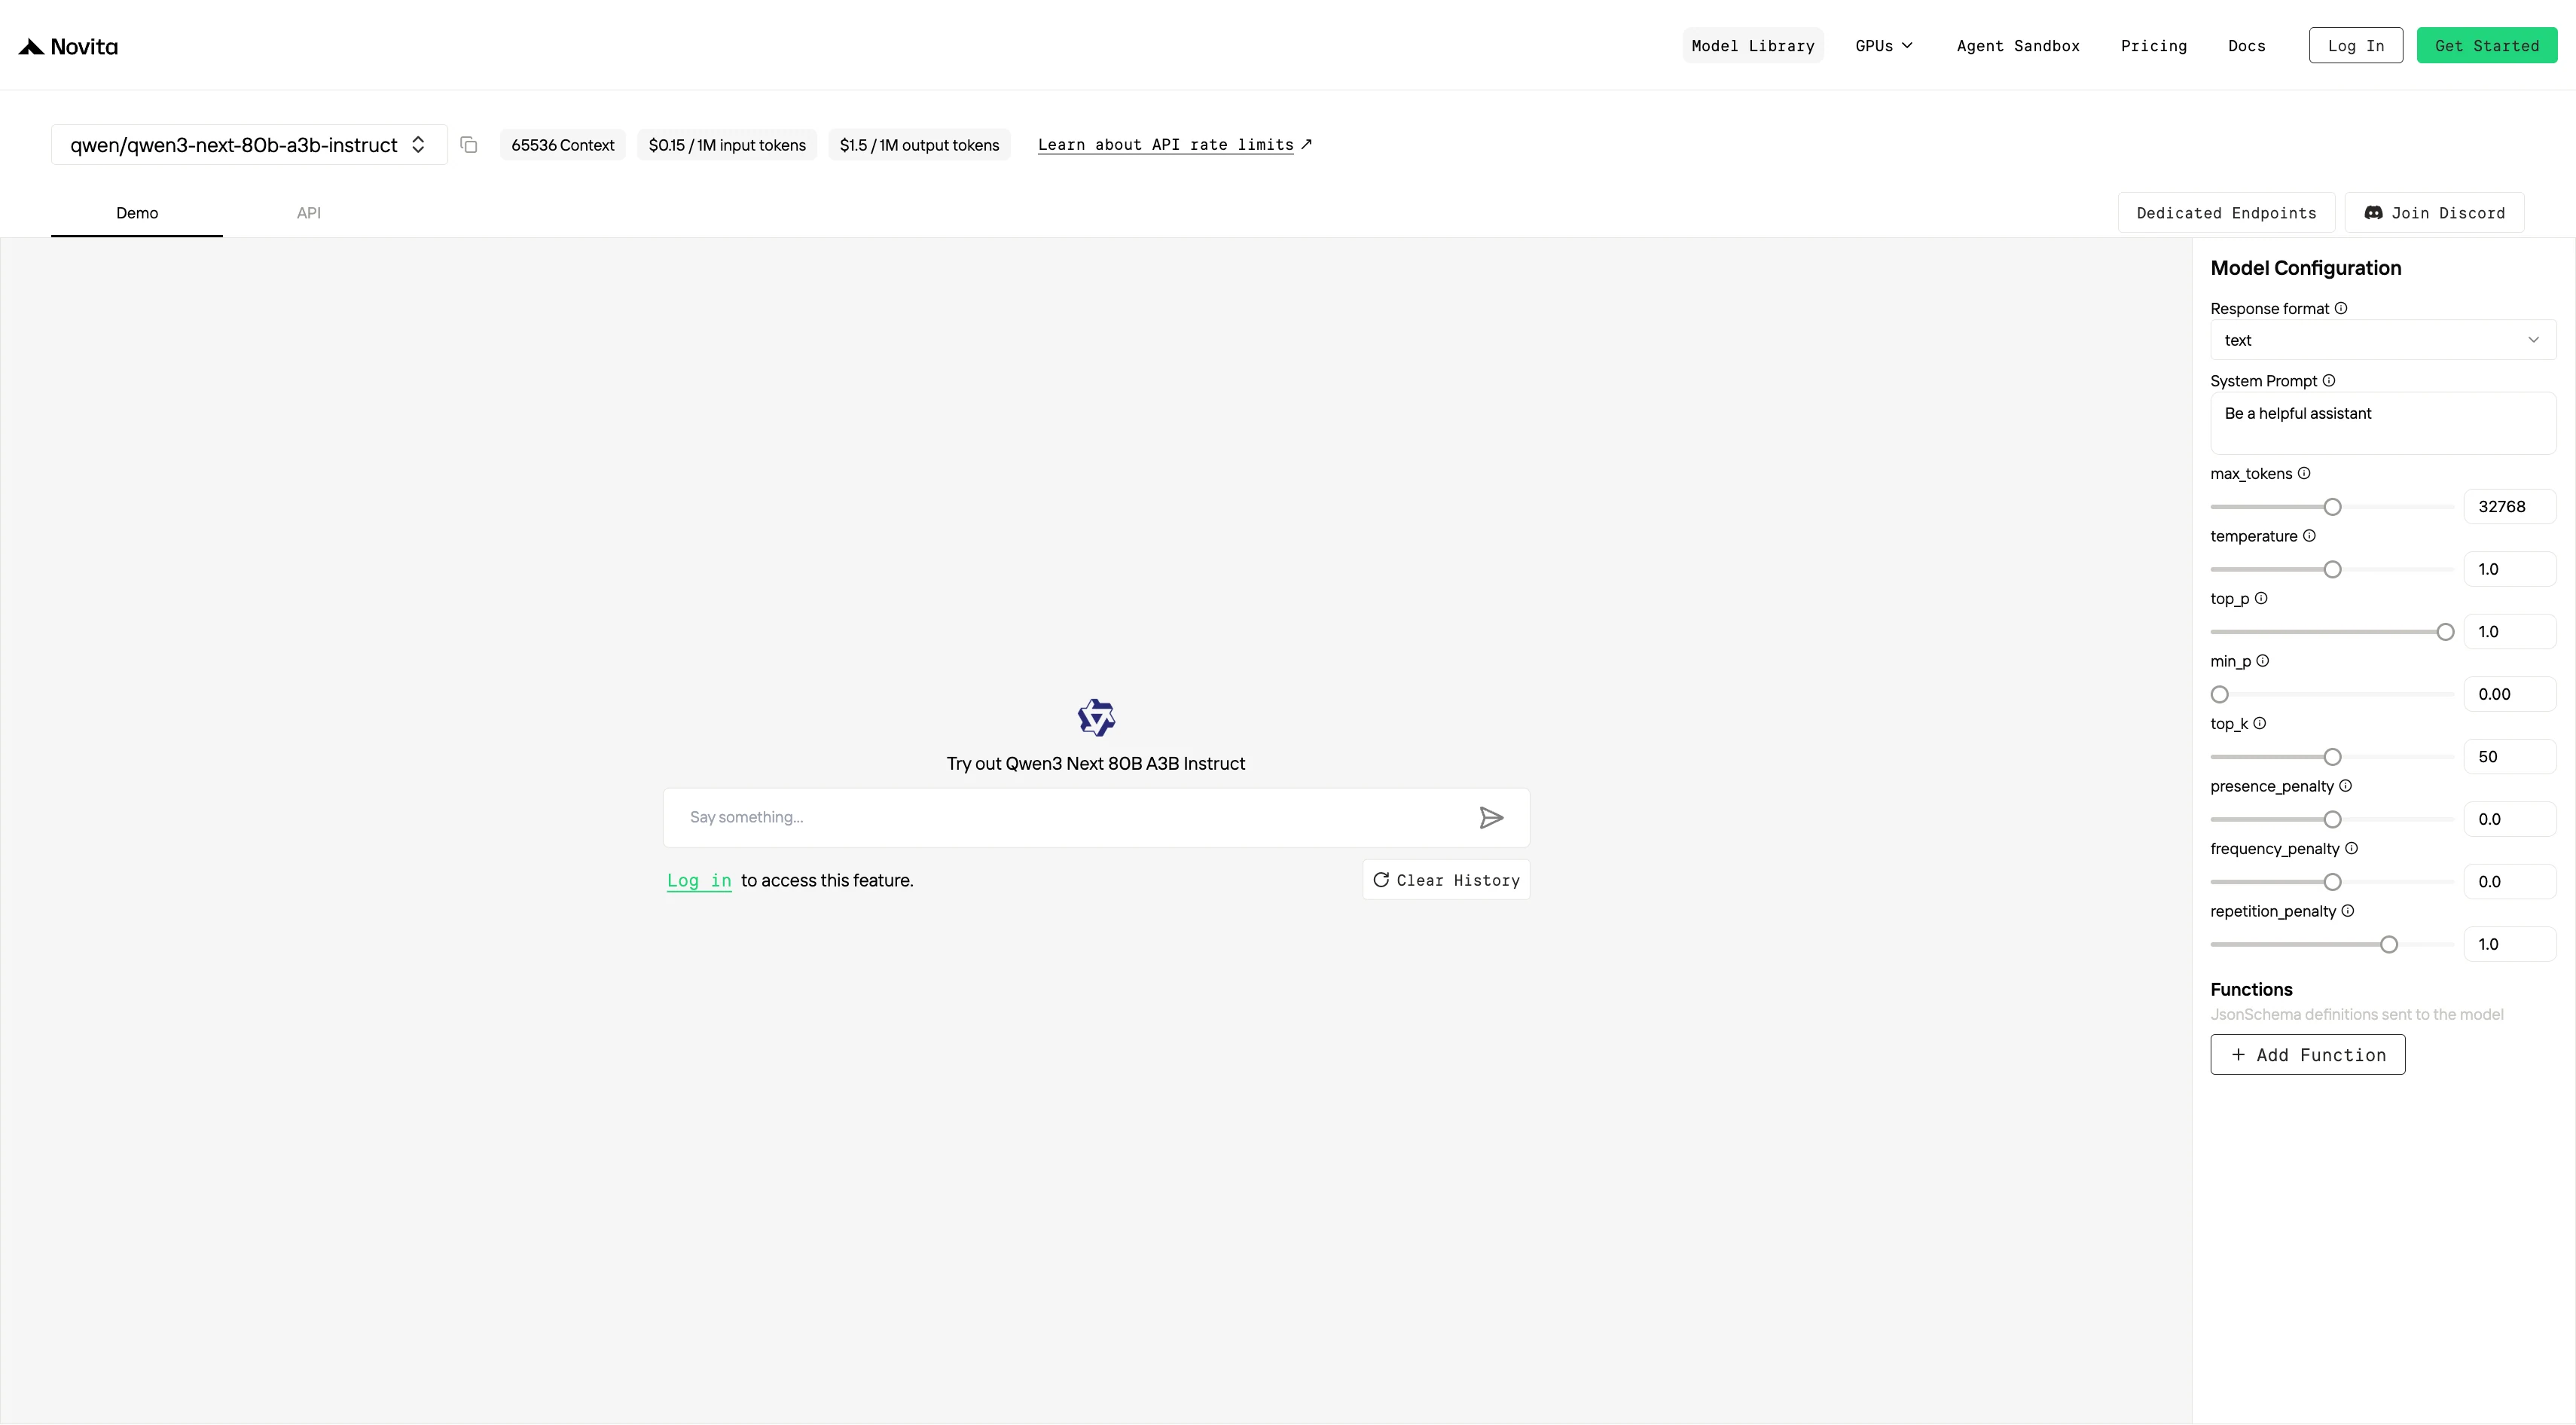The width and height of the screenshot is (2576, 1425).
Task: Click the 65536 Context badge
Action: click(x=563, y=145)
